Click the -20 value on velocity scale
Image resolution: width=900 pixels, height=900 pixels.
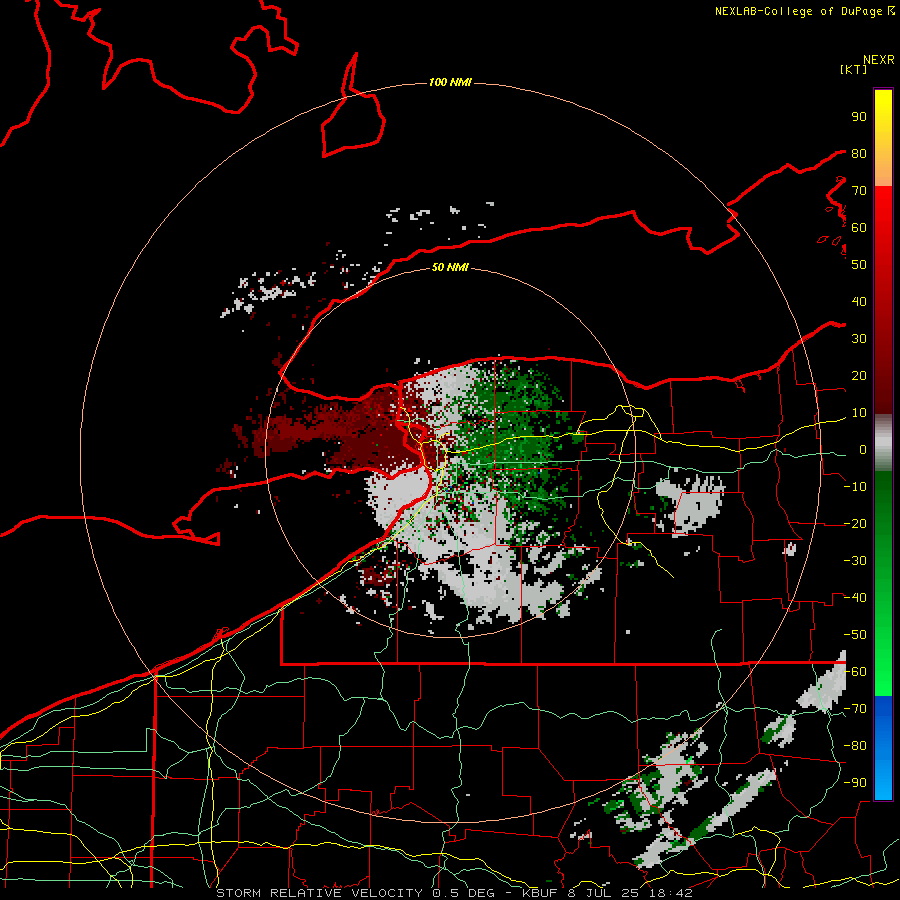pos(856,523)
